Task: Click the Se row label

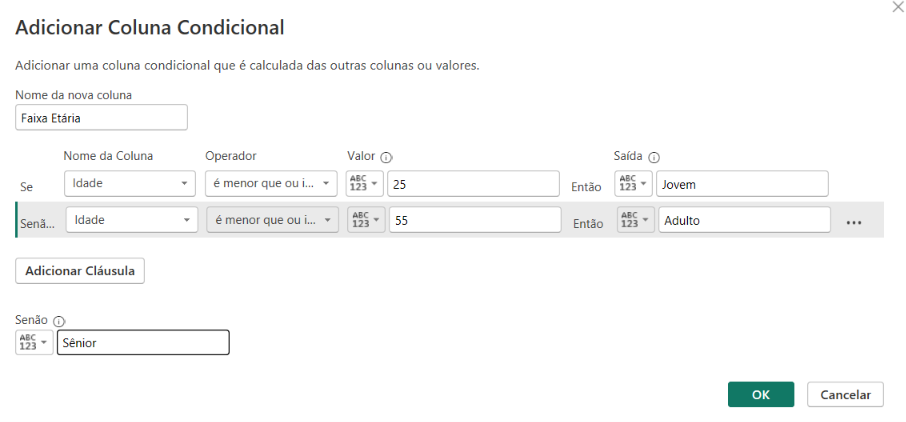Action: click(x=26, y=187)
